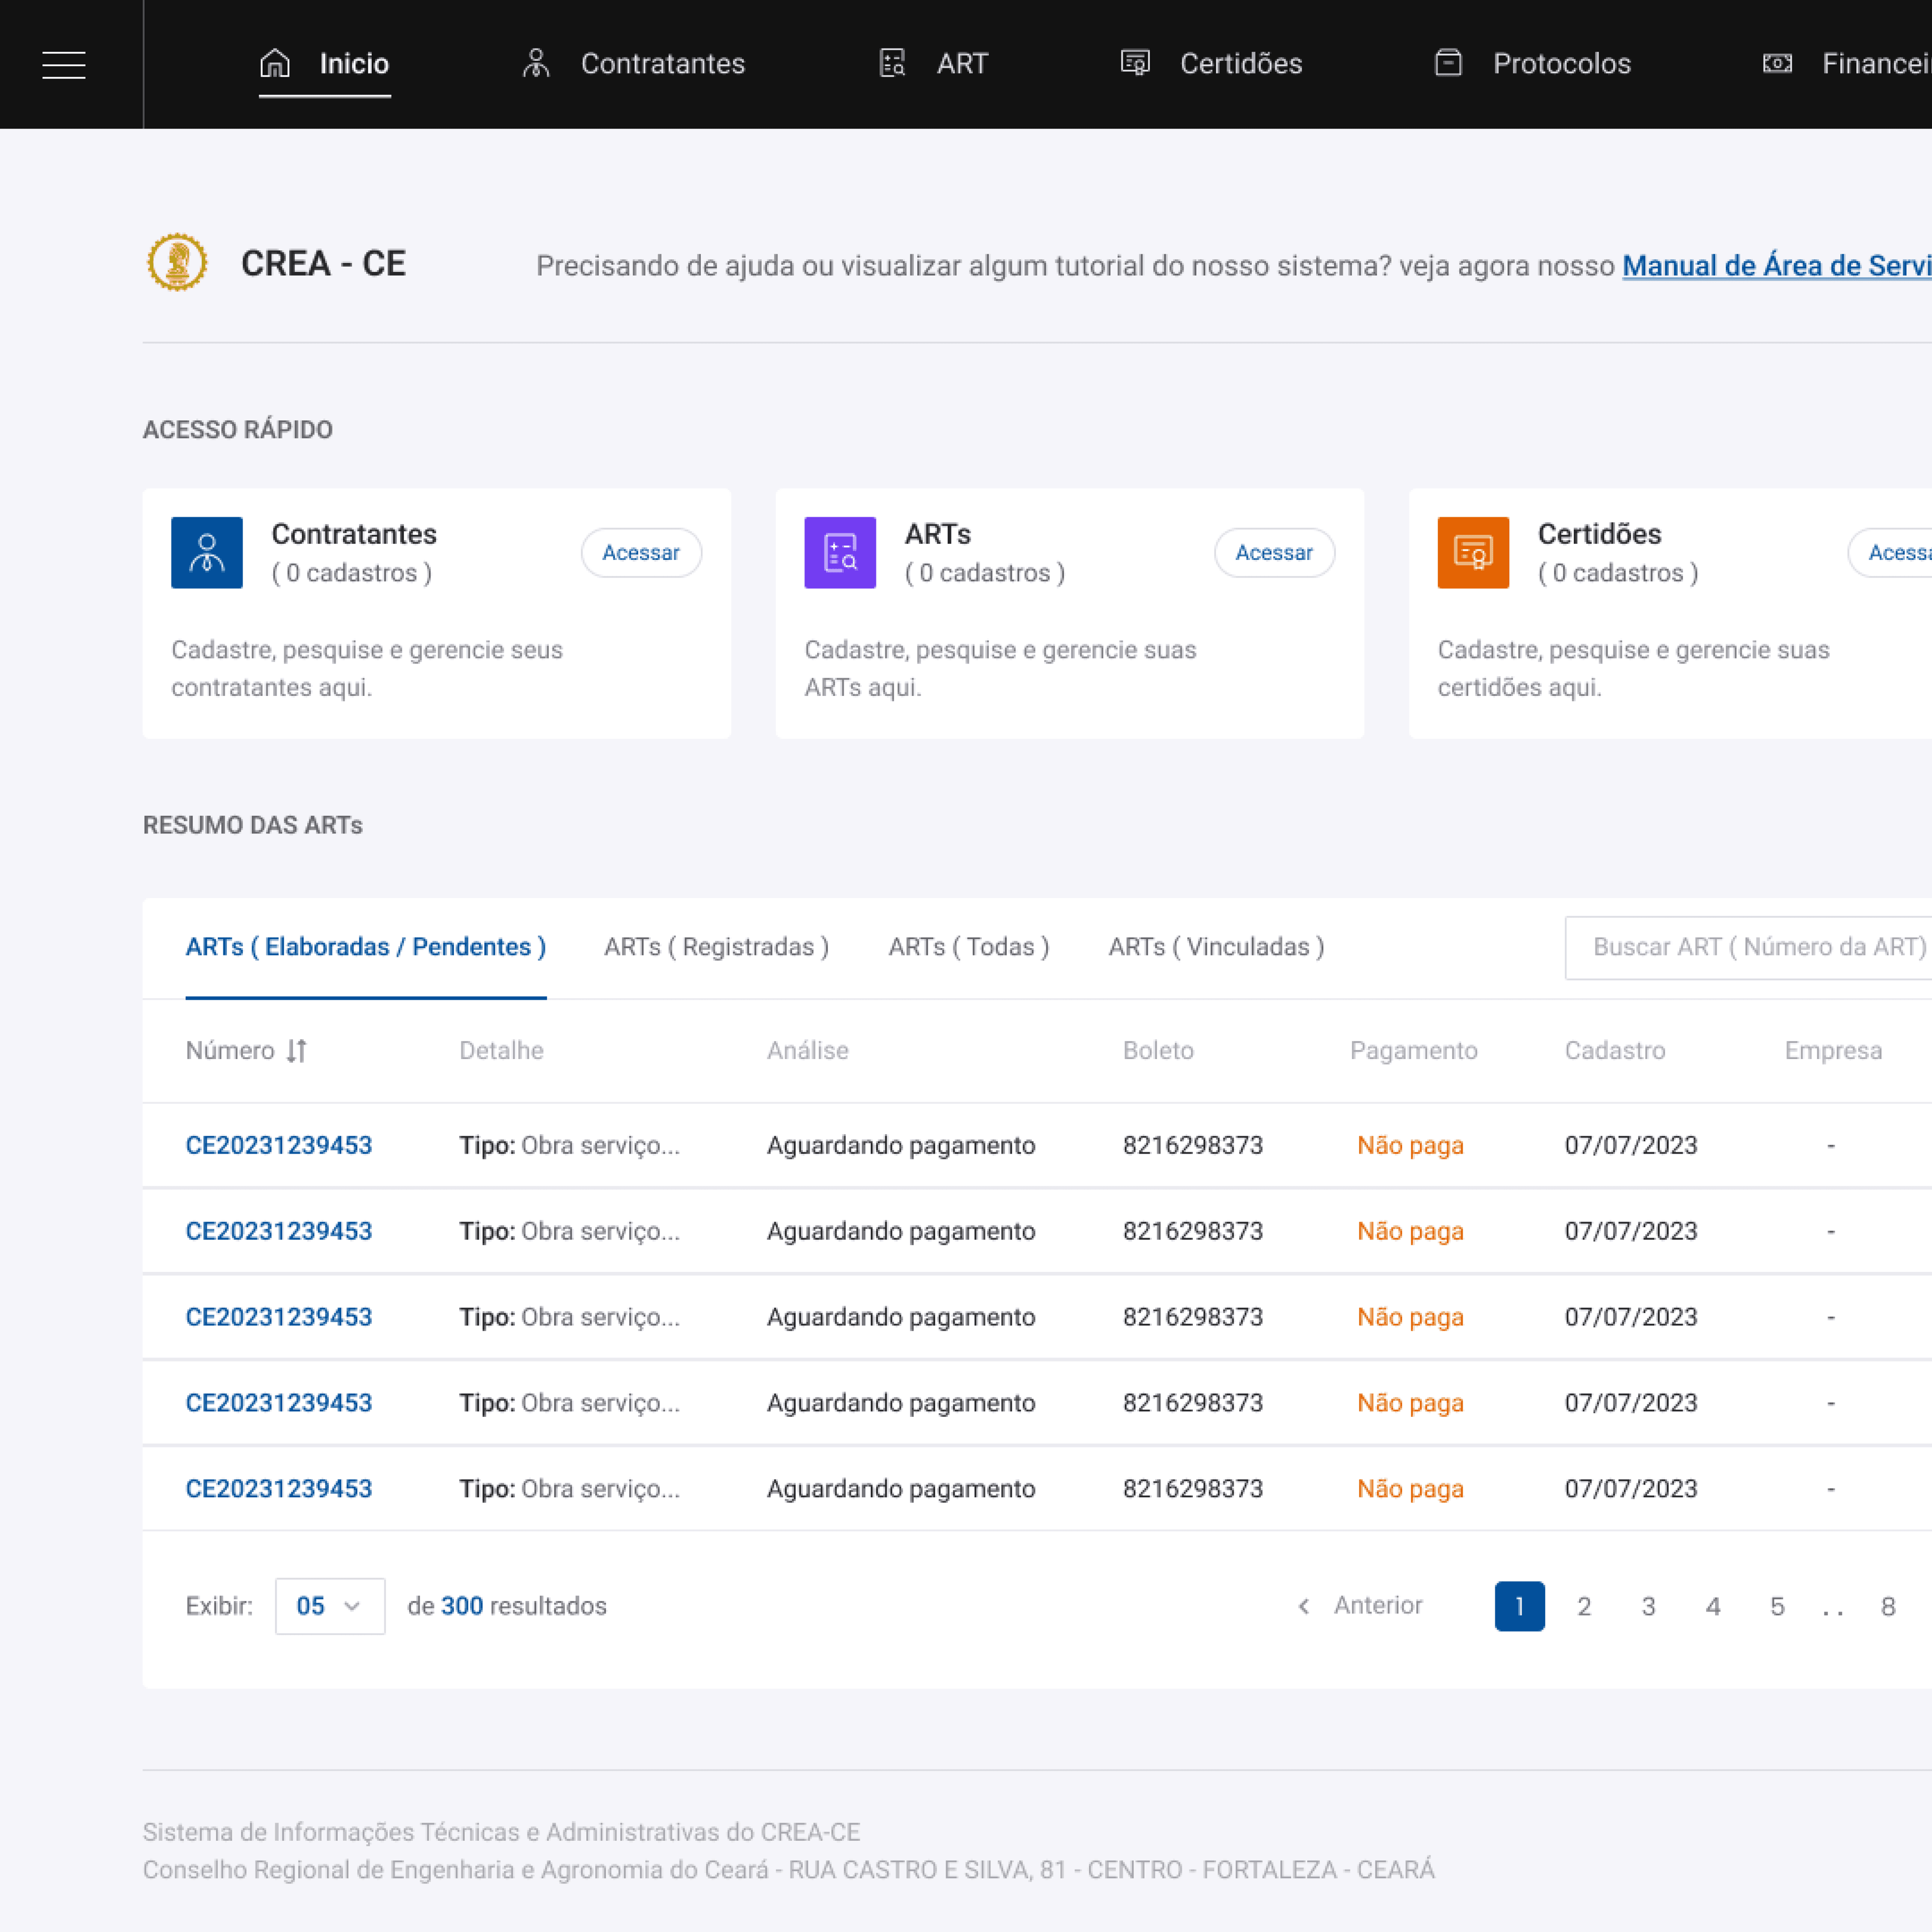Click the money icon beside Financeiro
This screenshot has height=1932, width=1932.
tap(1777, 64)
